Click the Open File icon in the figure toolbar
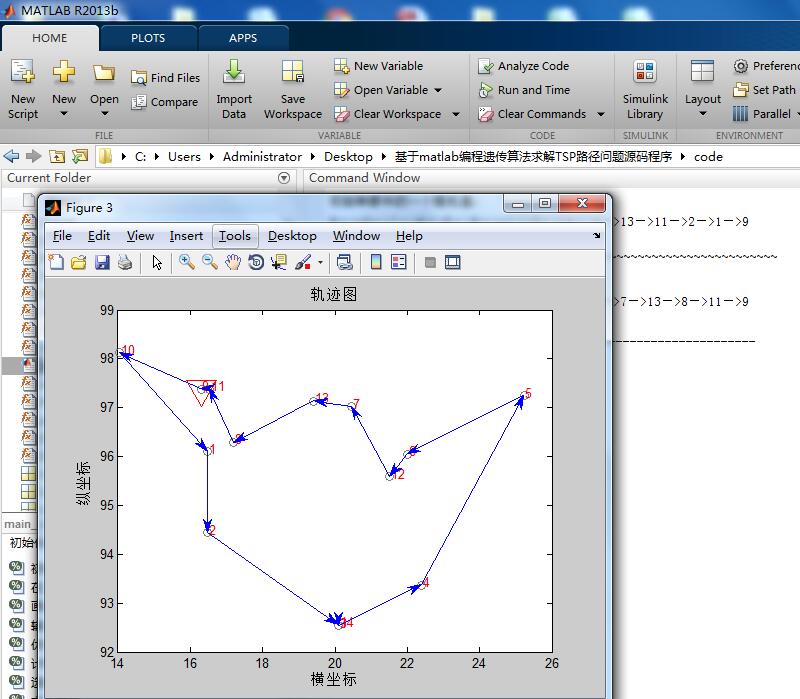 [x=79, y=262]
